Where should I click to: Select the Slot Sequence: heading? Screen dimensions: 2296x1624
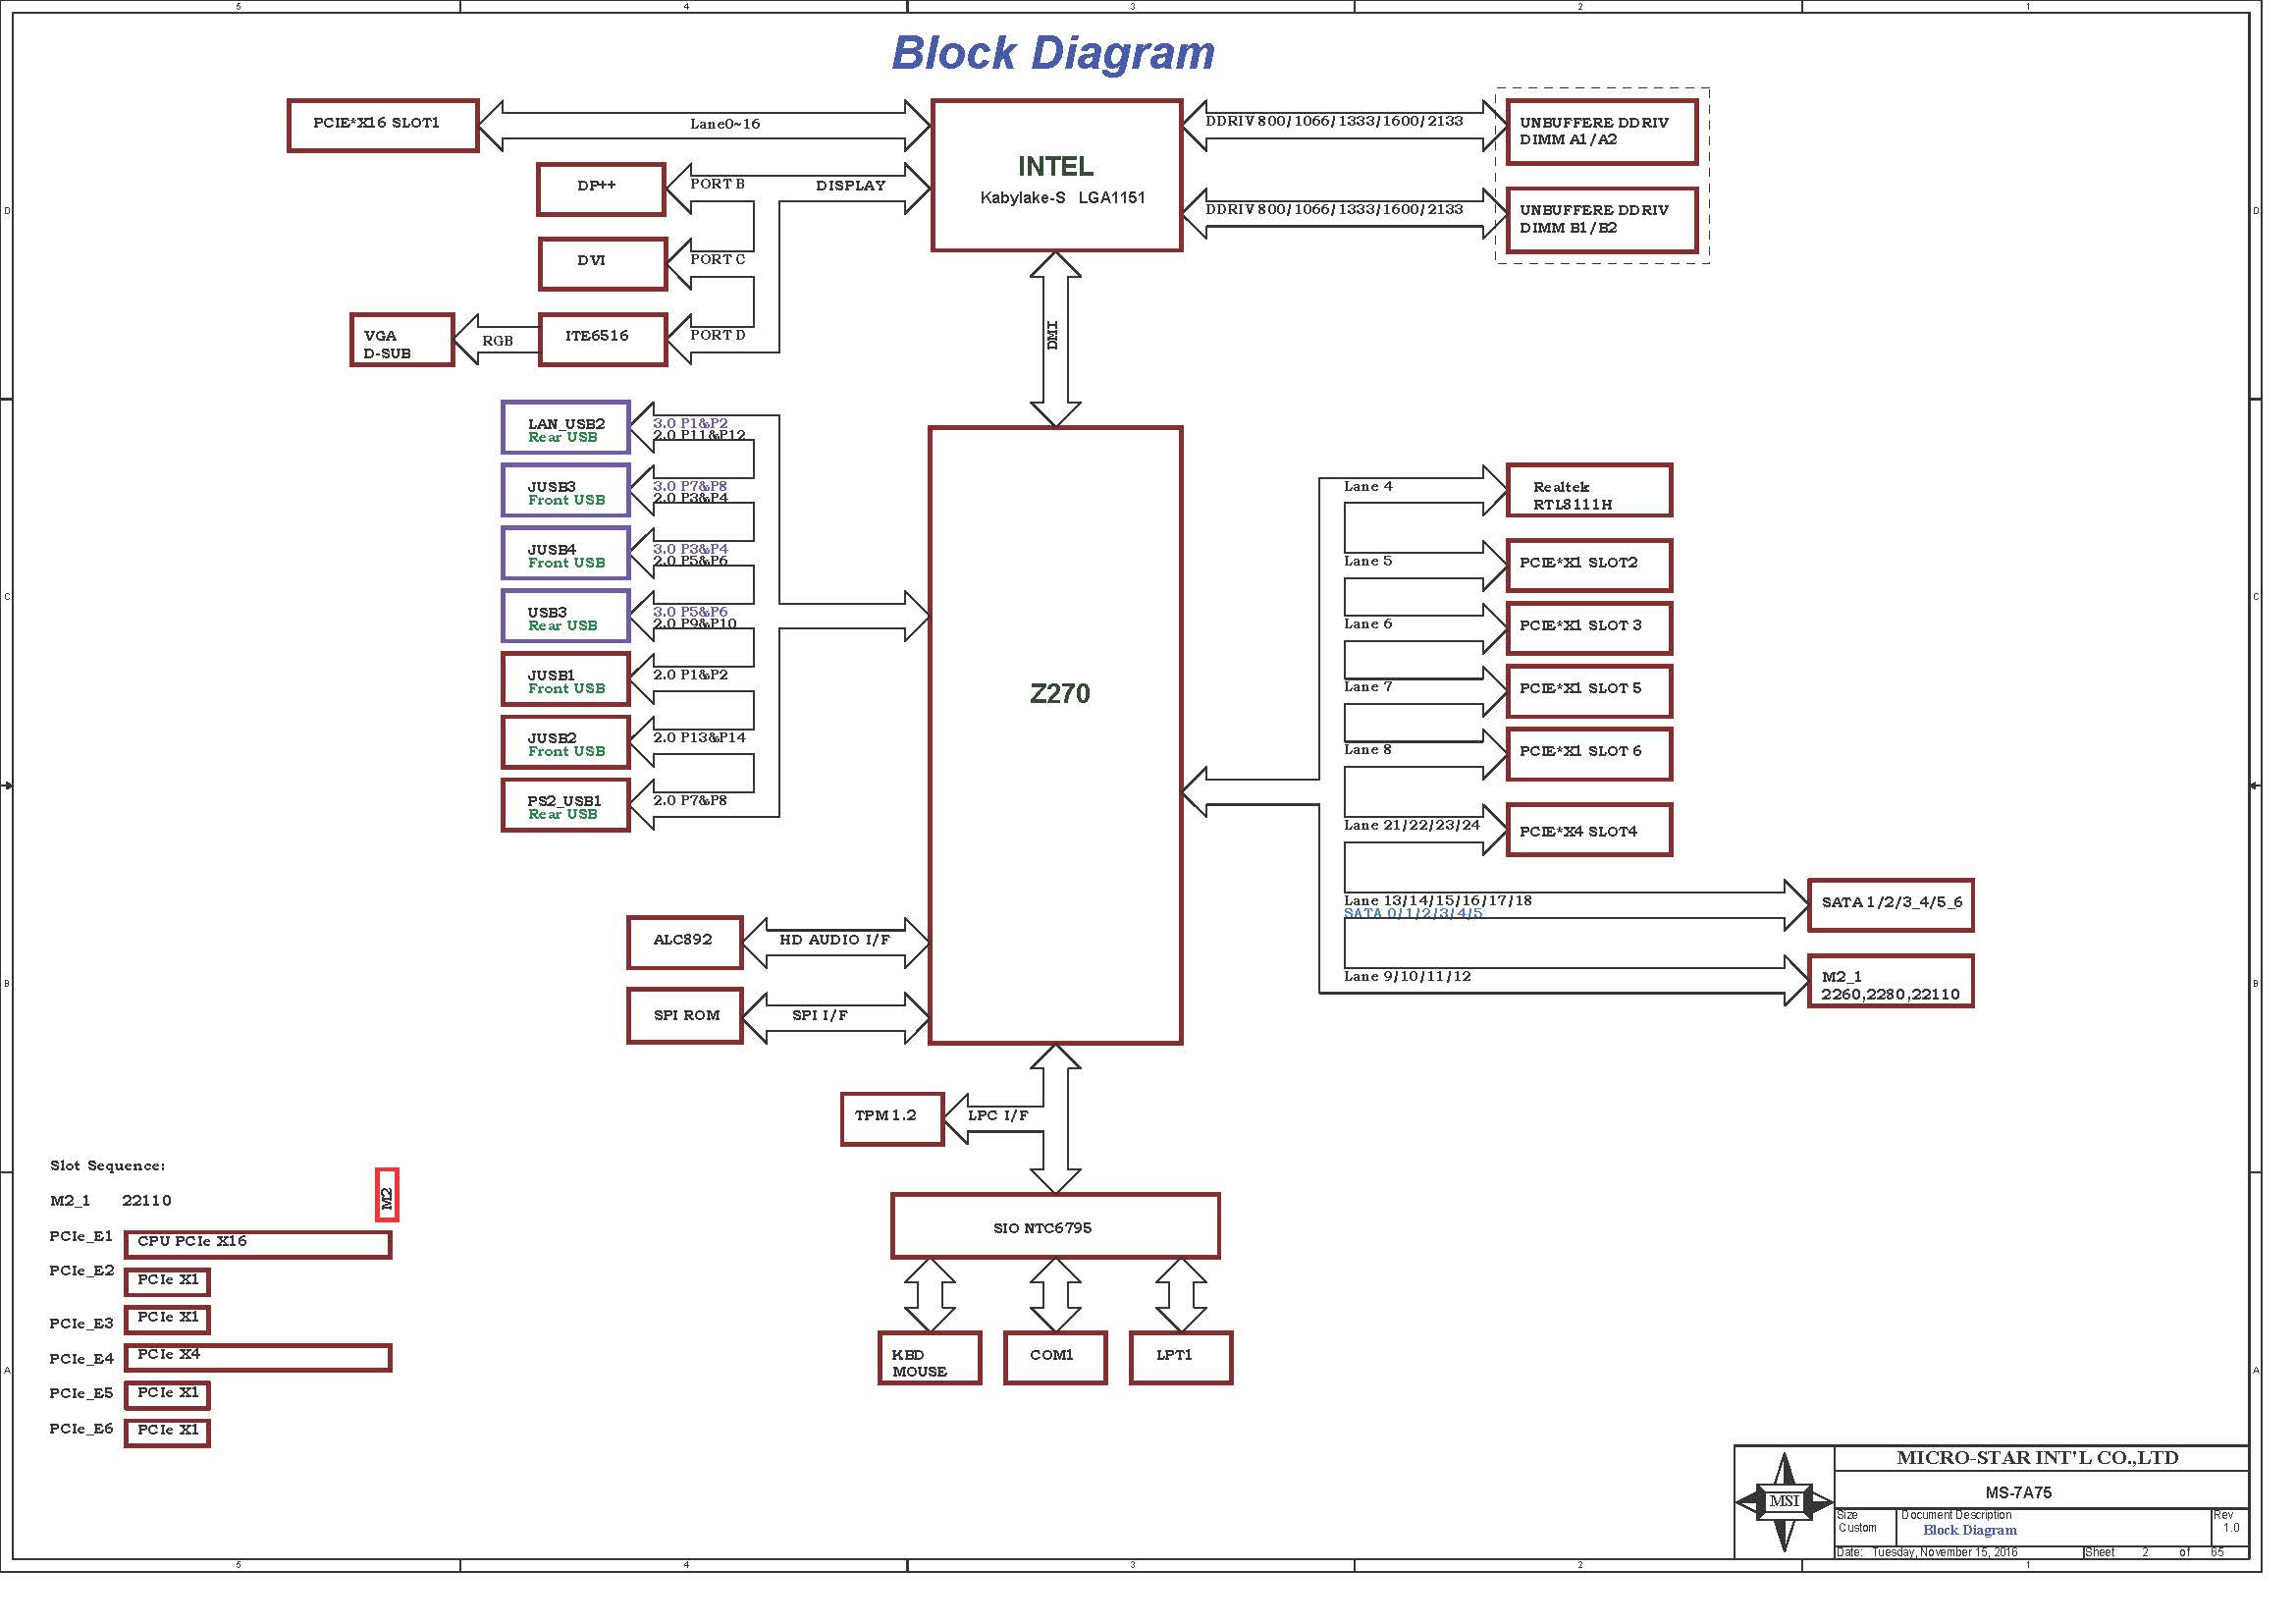108,1166
